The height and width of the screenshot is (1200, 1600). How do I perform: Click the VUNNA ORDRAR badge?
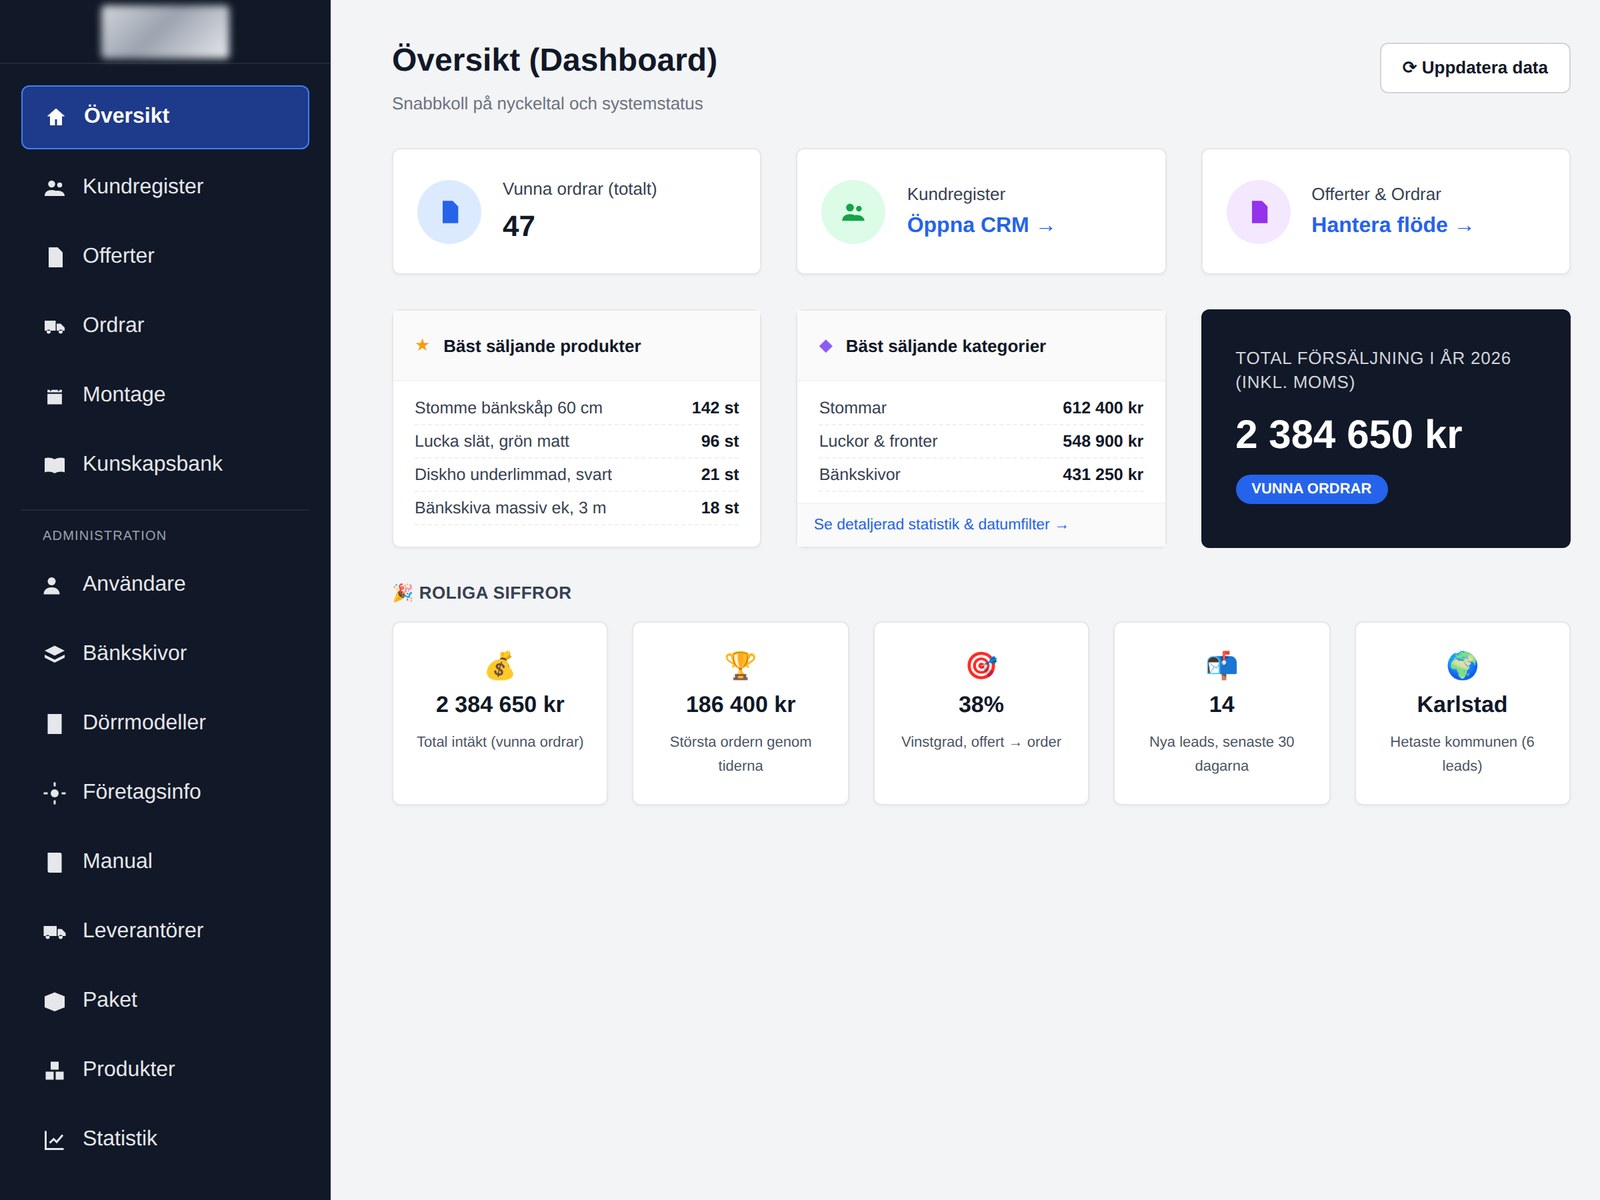(x=1311, y=489)
